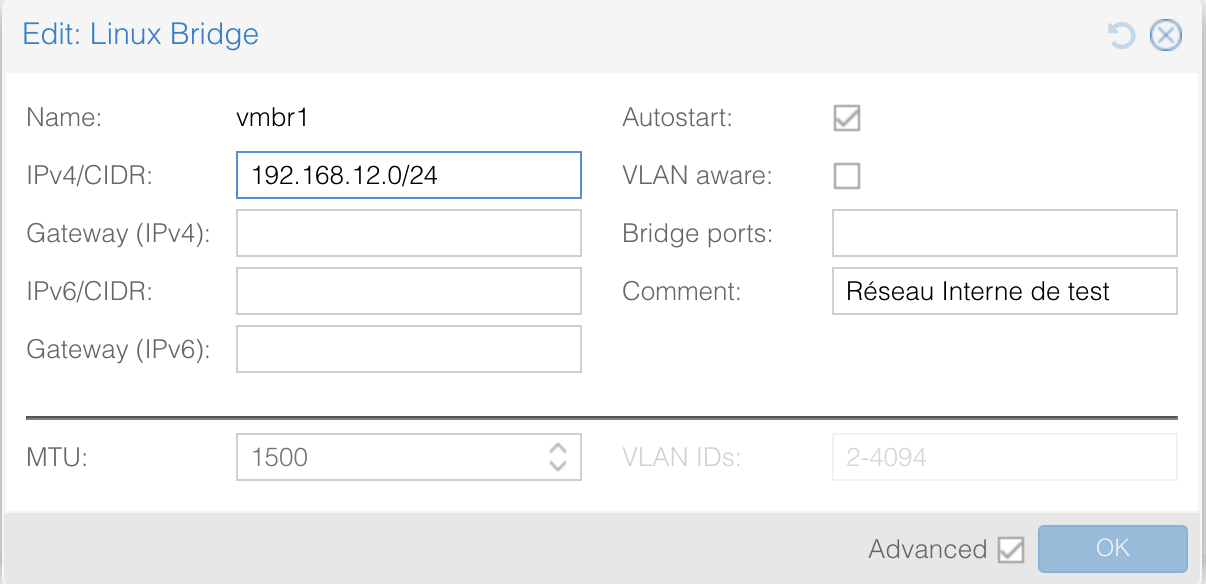Uncheck the Advanced checkbox

pos(1012,549)
